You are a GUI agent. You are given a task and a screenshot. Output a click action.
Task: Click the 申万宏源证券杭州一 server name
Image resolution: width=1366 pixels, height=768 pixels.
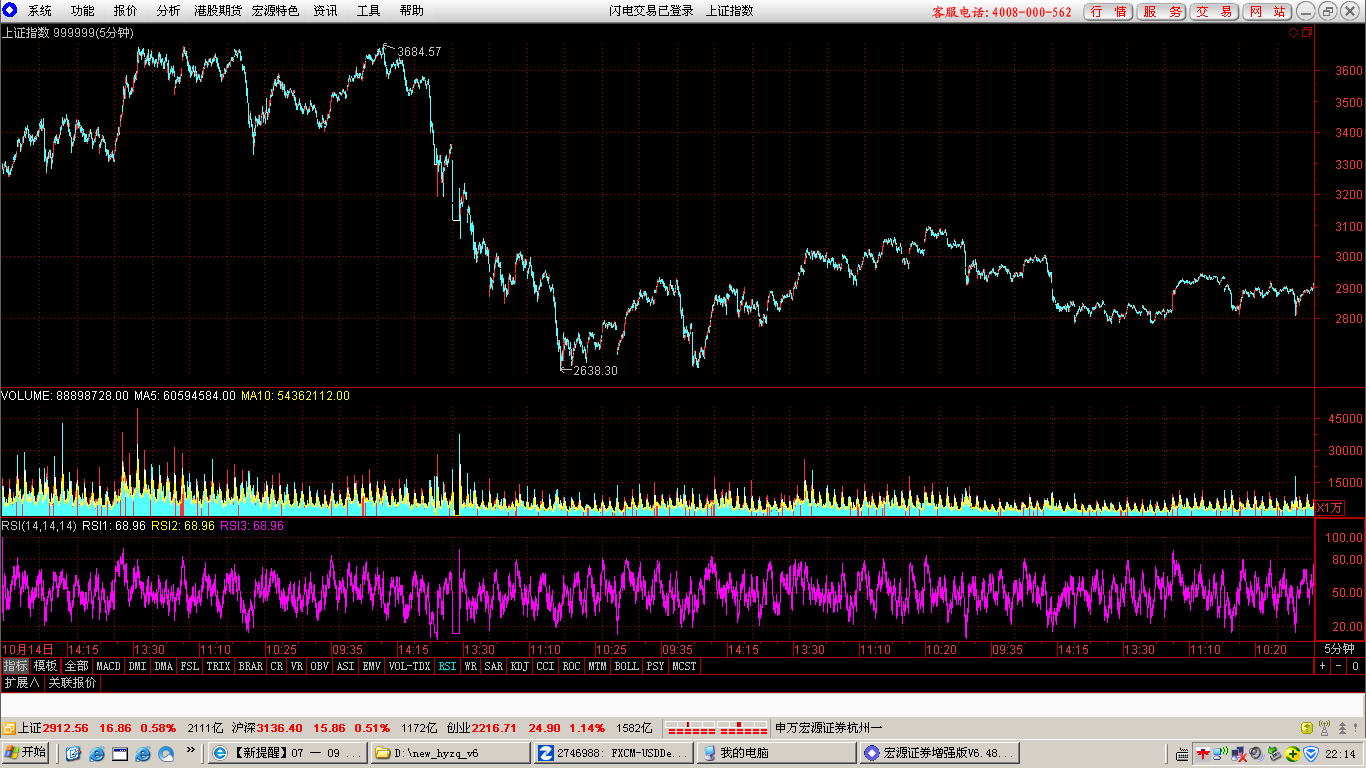pyautogui.click(x=829, y=728)
